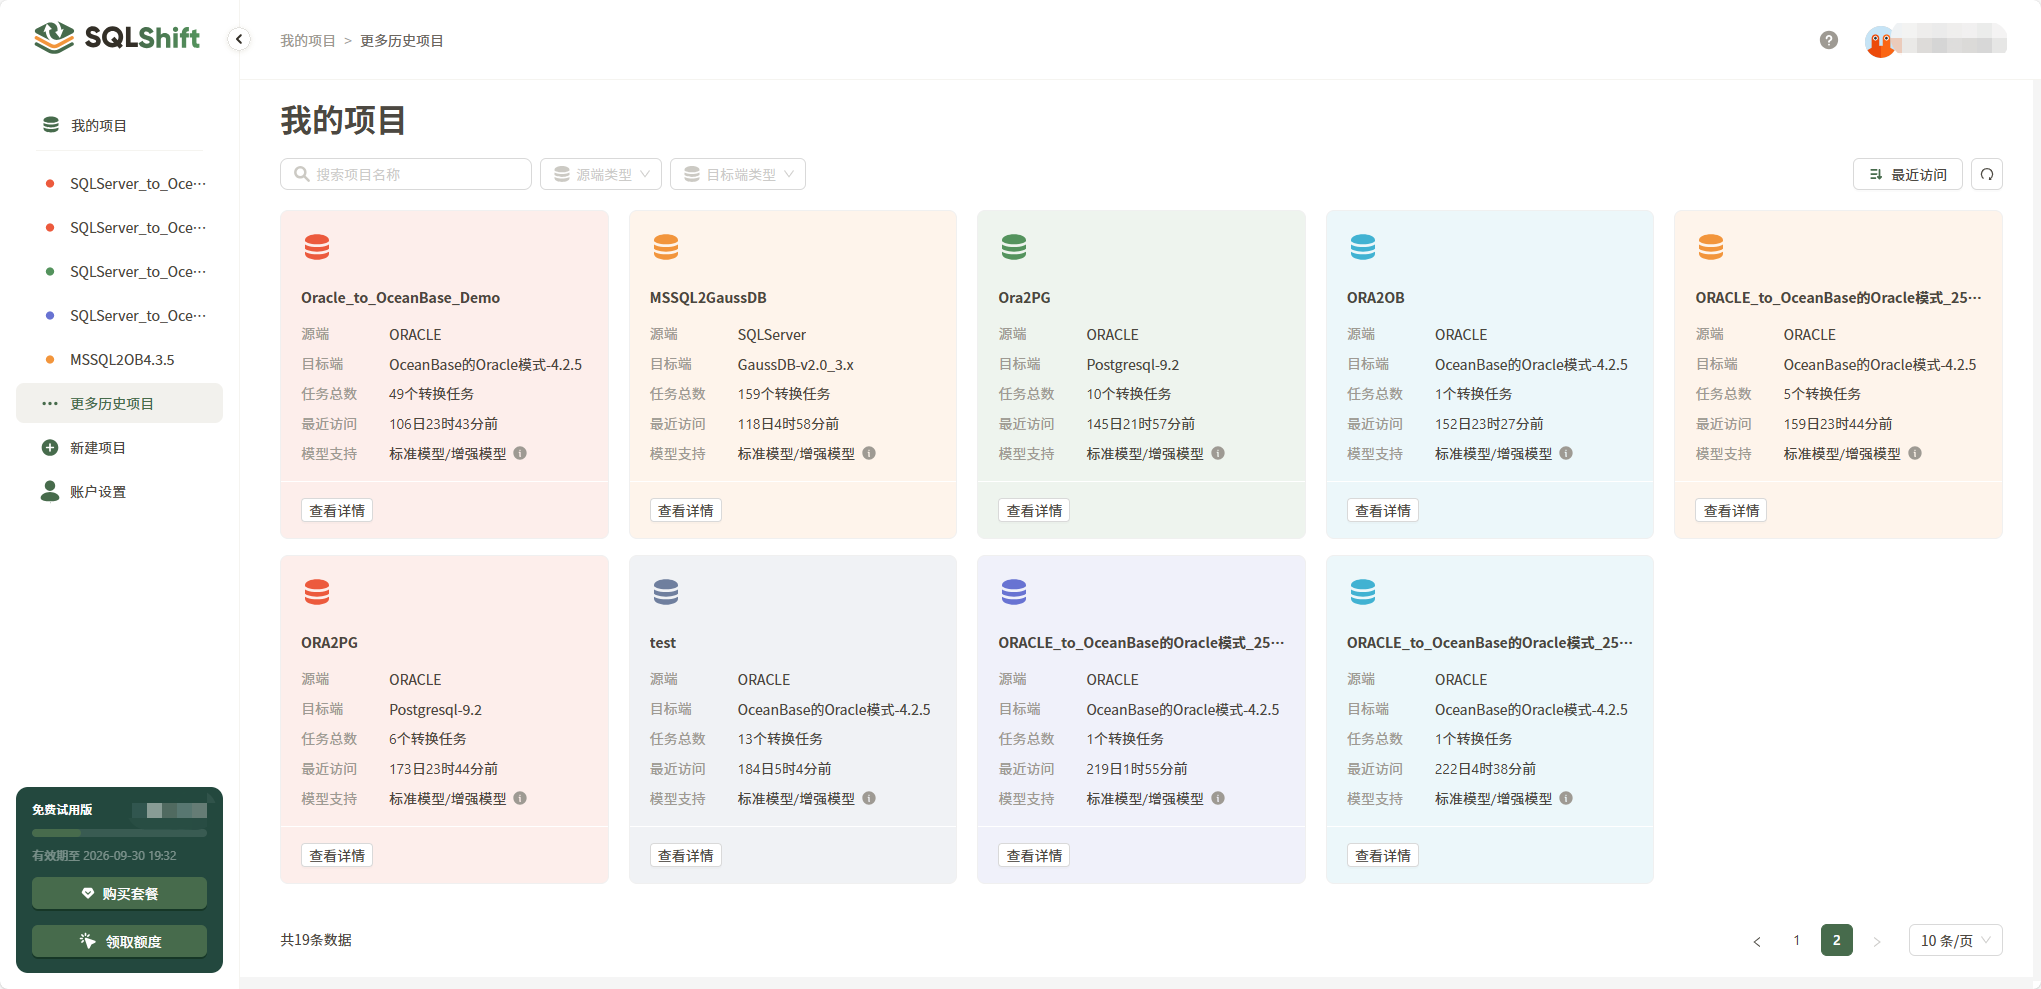Open the 目标端类型 dropdown filter
Screen dimensions: 2041x989
737,174
